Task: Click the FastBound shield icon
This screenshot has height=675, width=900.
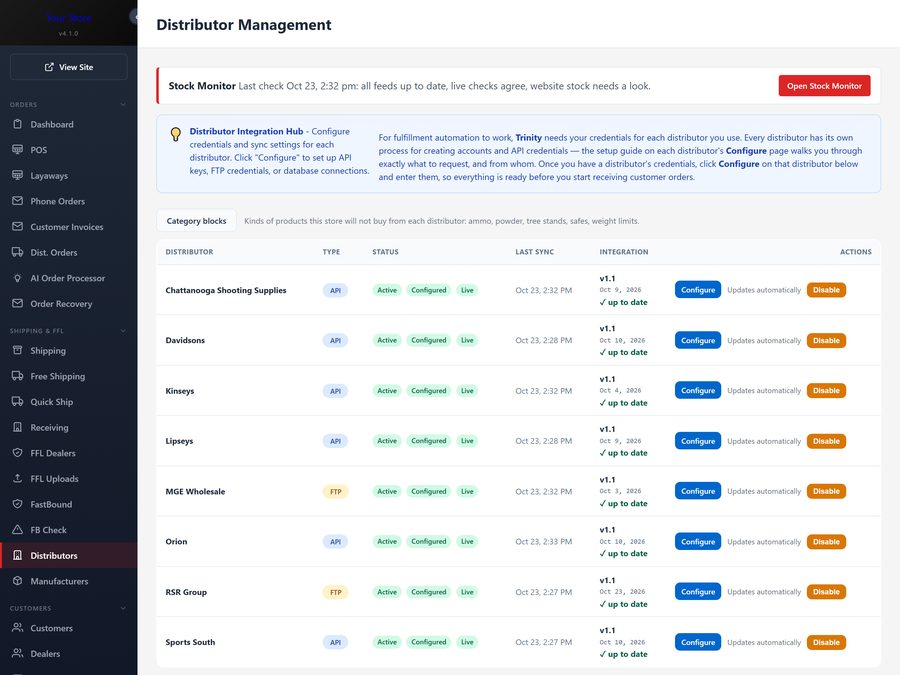Action: (x=17, y=504)
